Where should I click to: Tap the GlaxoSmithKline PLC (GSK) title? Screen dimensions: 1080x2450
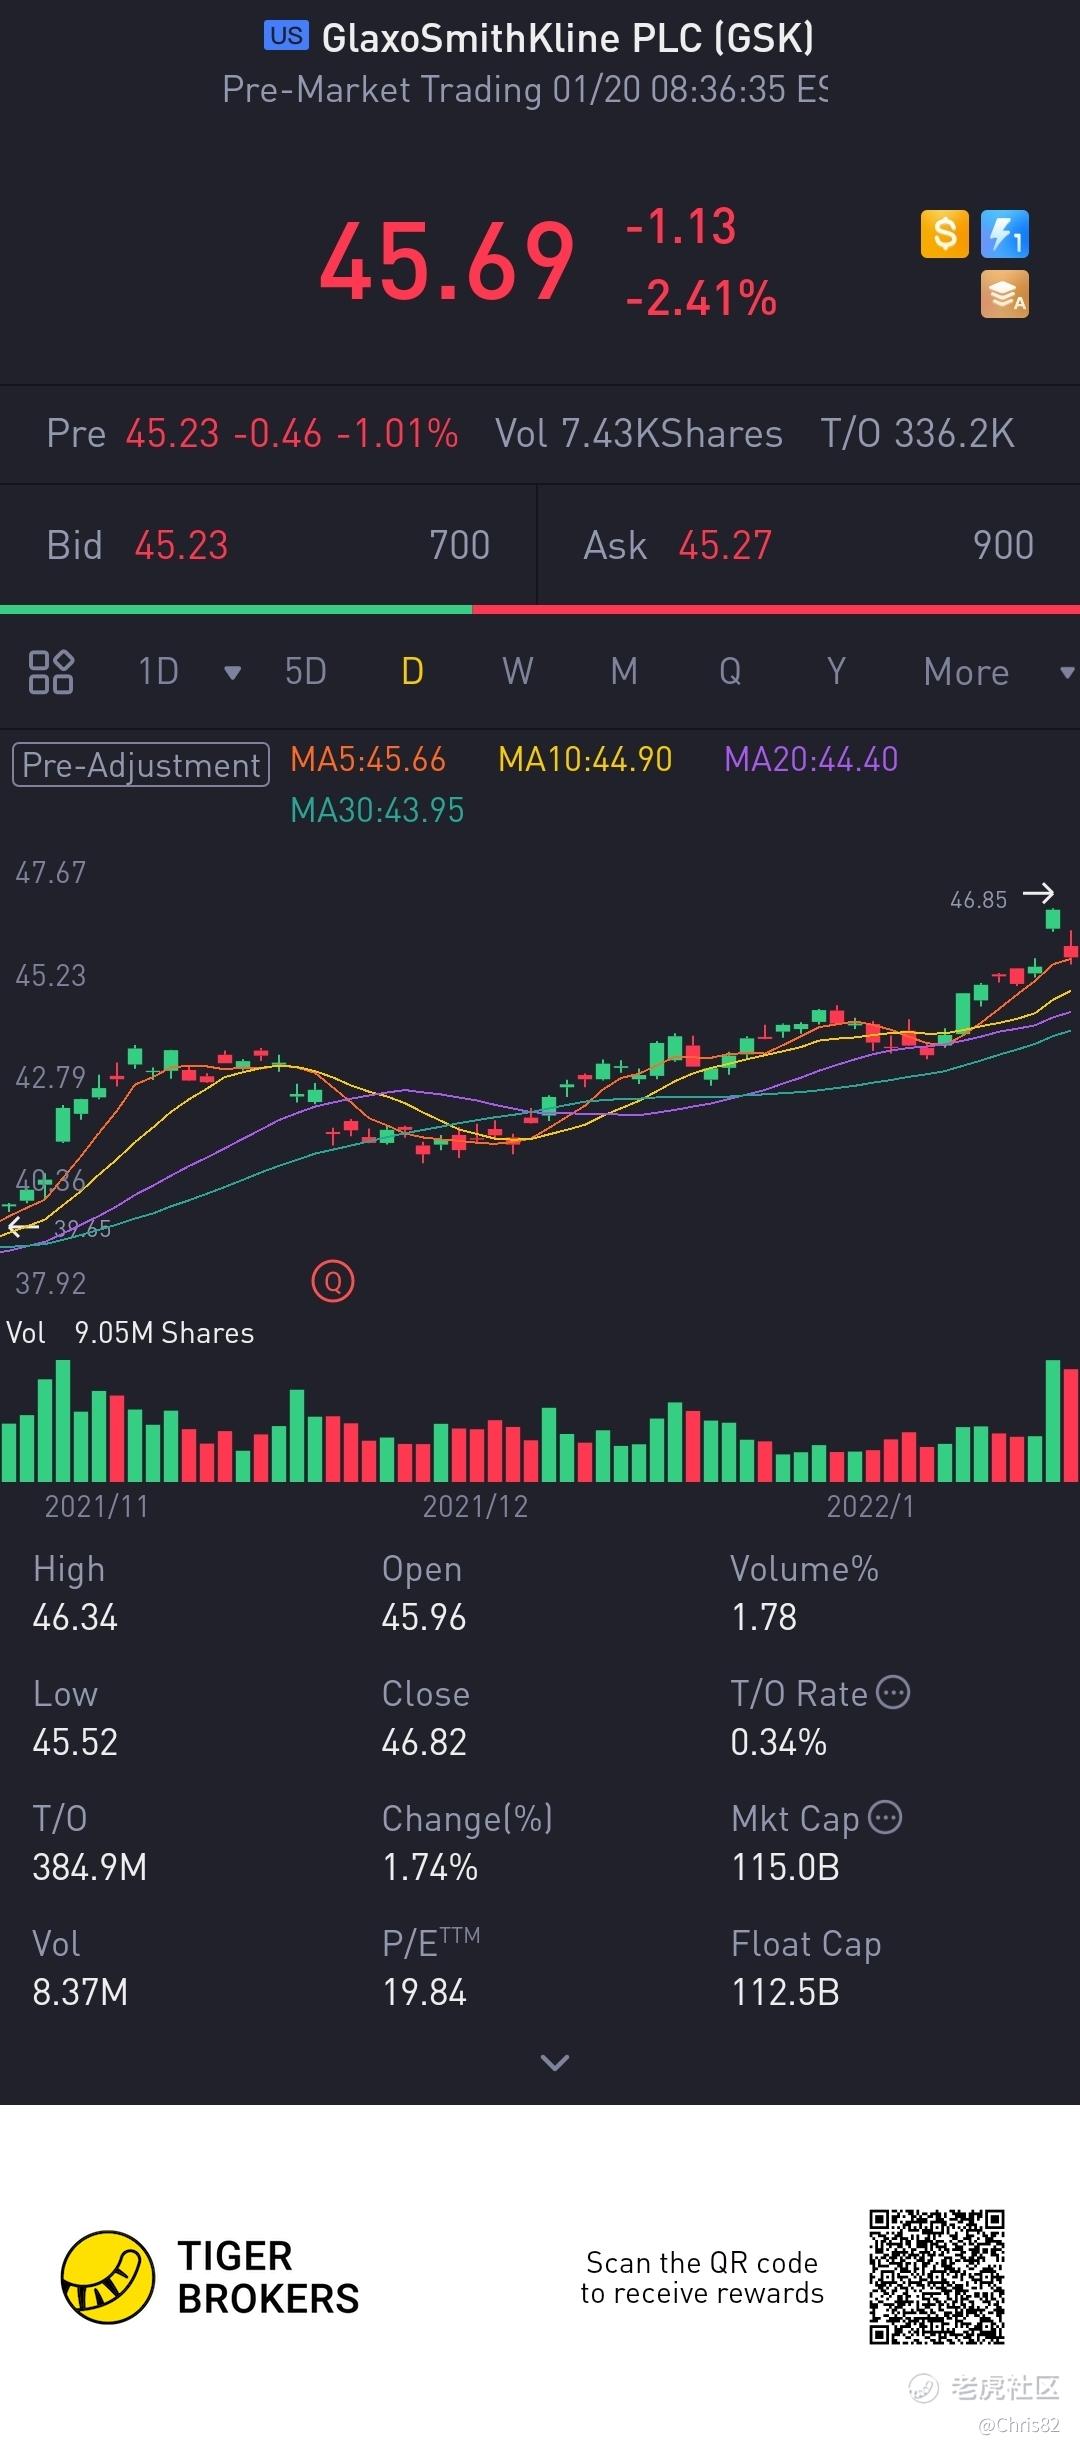567,38
